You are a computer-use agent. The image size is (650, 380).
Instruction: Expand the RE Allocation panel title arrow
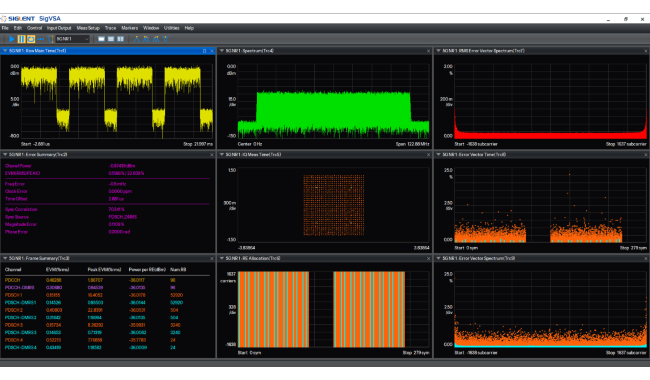222,258
